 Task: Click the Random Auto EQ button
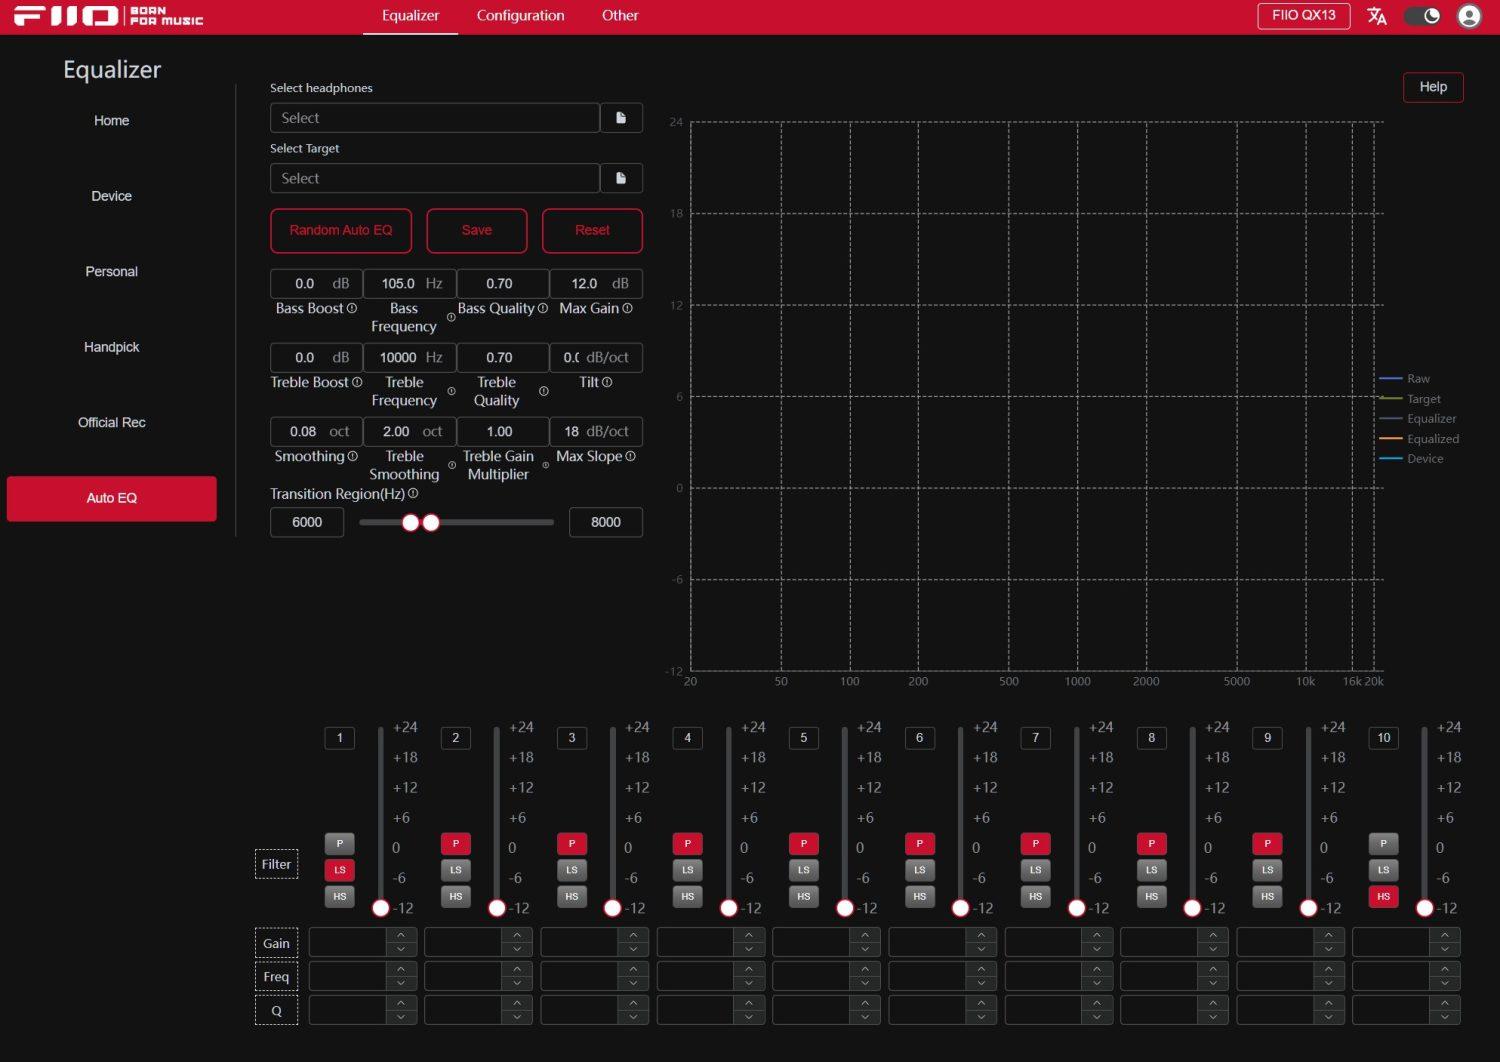341,230
